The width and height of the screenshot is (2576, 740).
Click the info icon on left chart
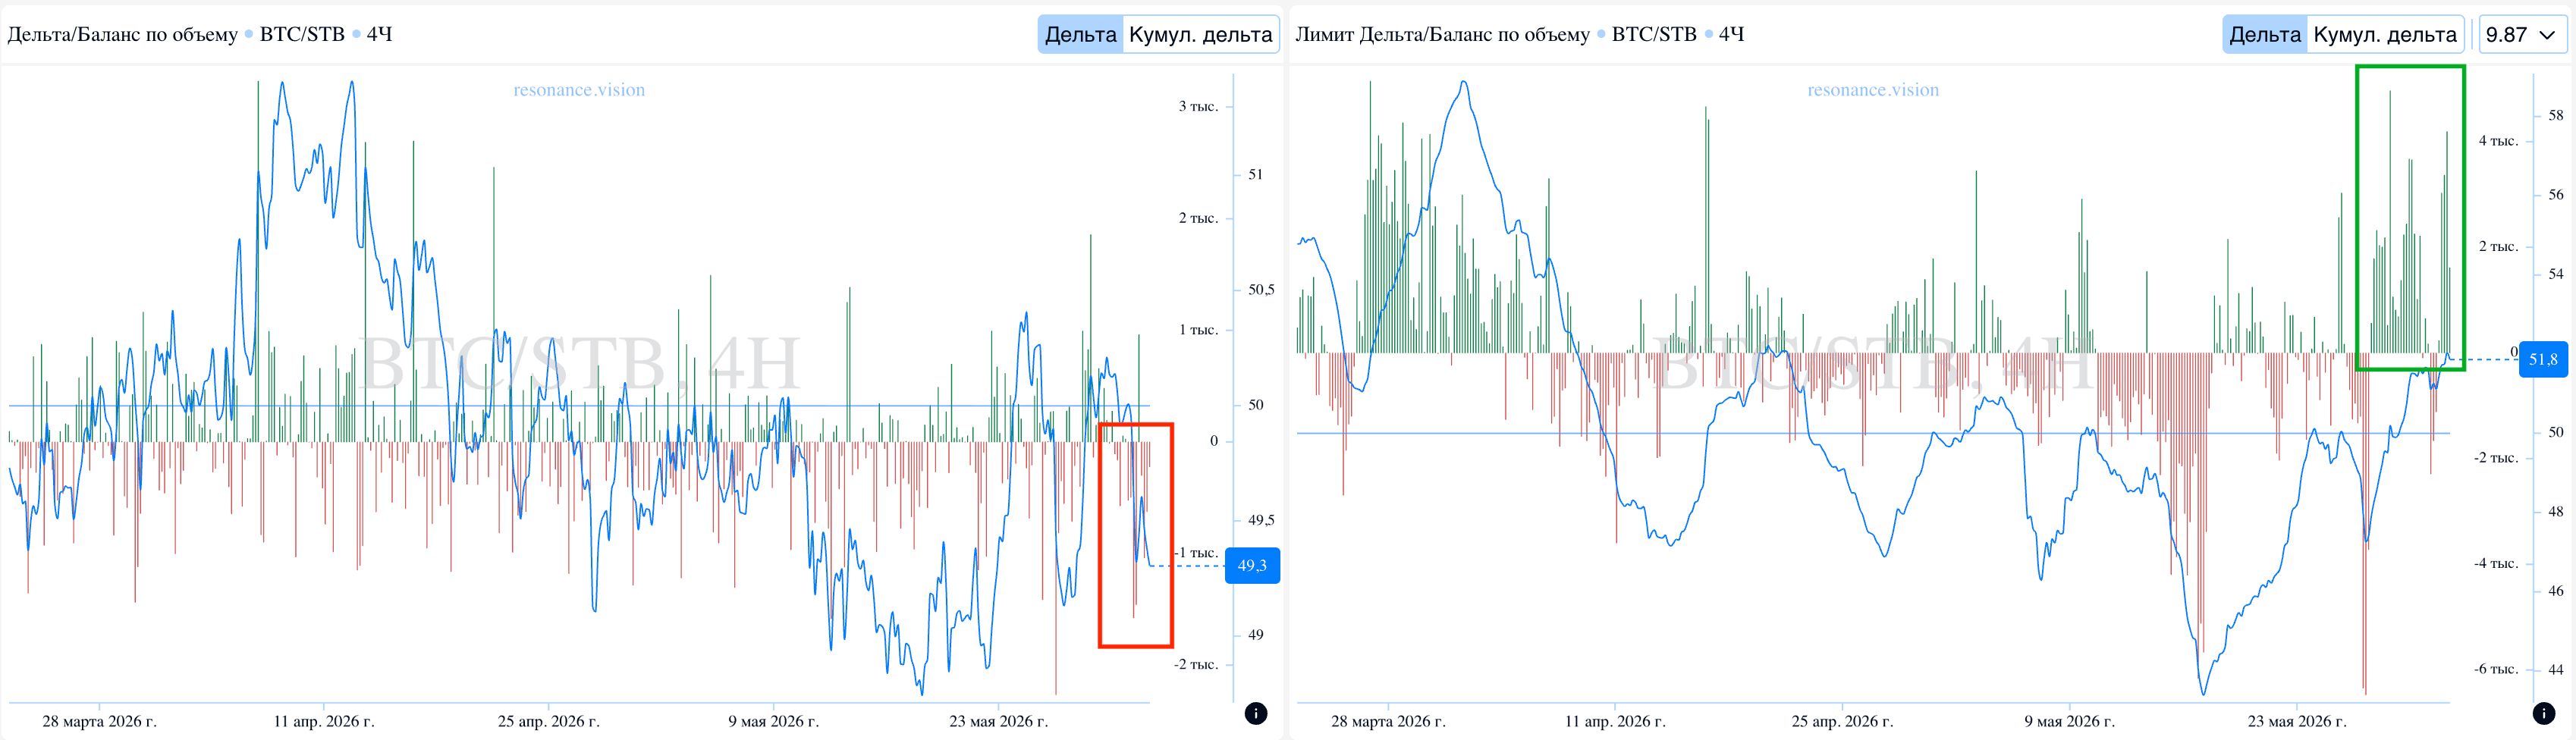tap(1256, 713)
